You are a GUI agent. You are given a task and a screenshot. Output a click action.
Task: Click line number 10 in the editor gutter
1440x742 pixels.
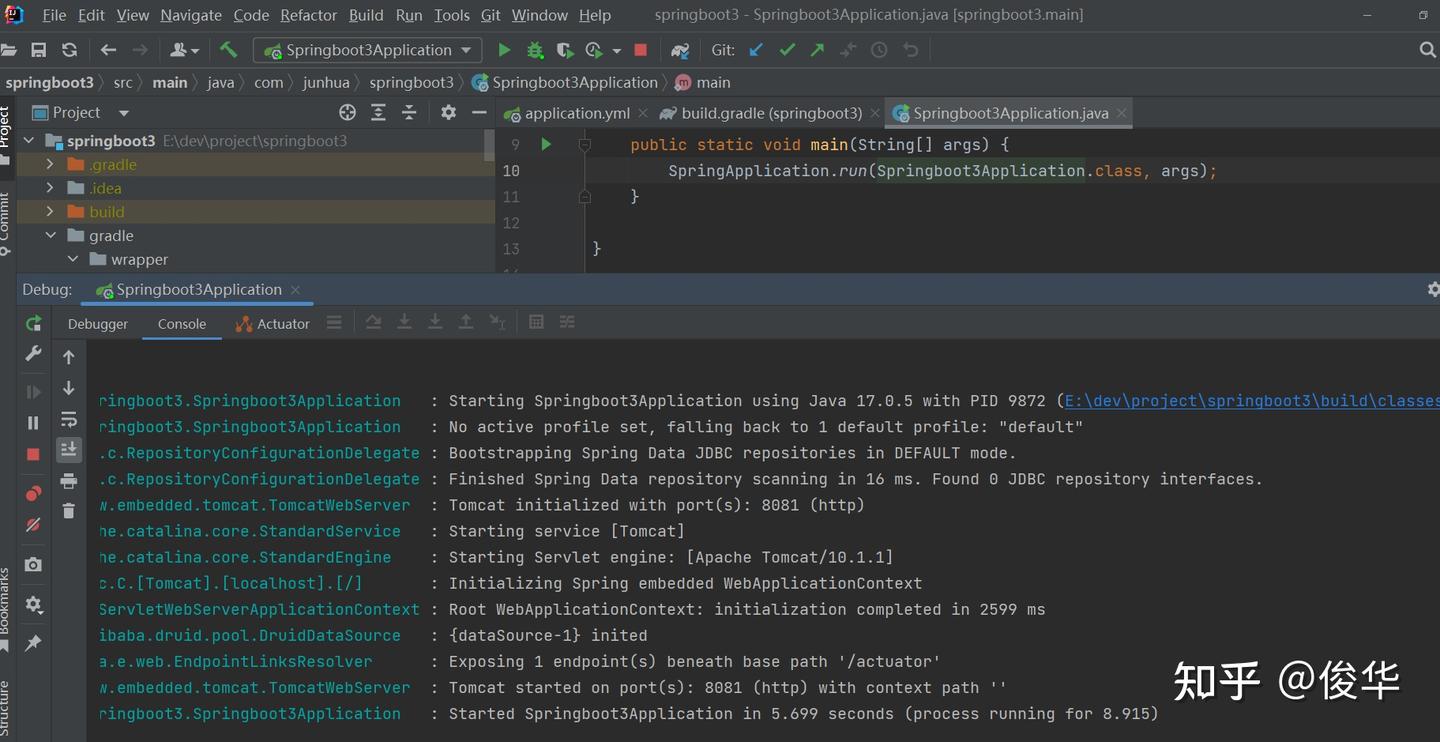511,170
